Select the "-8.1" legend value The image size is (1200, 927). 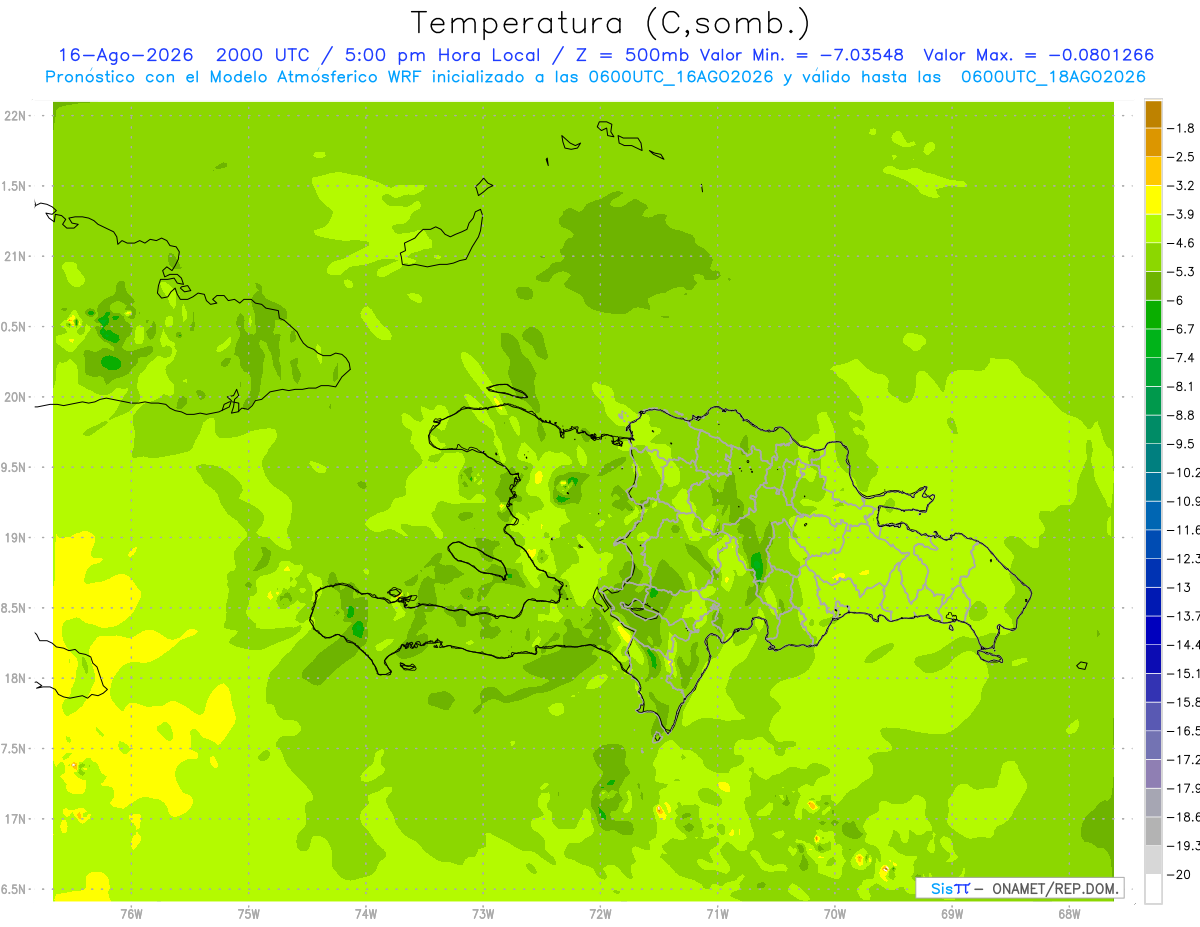point(1181,387)
